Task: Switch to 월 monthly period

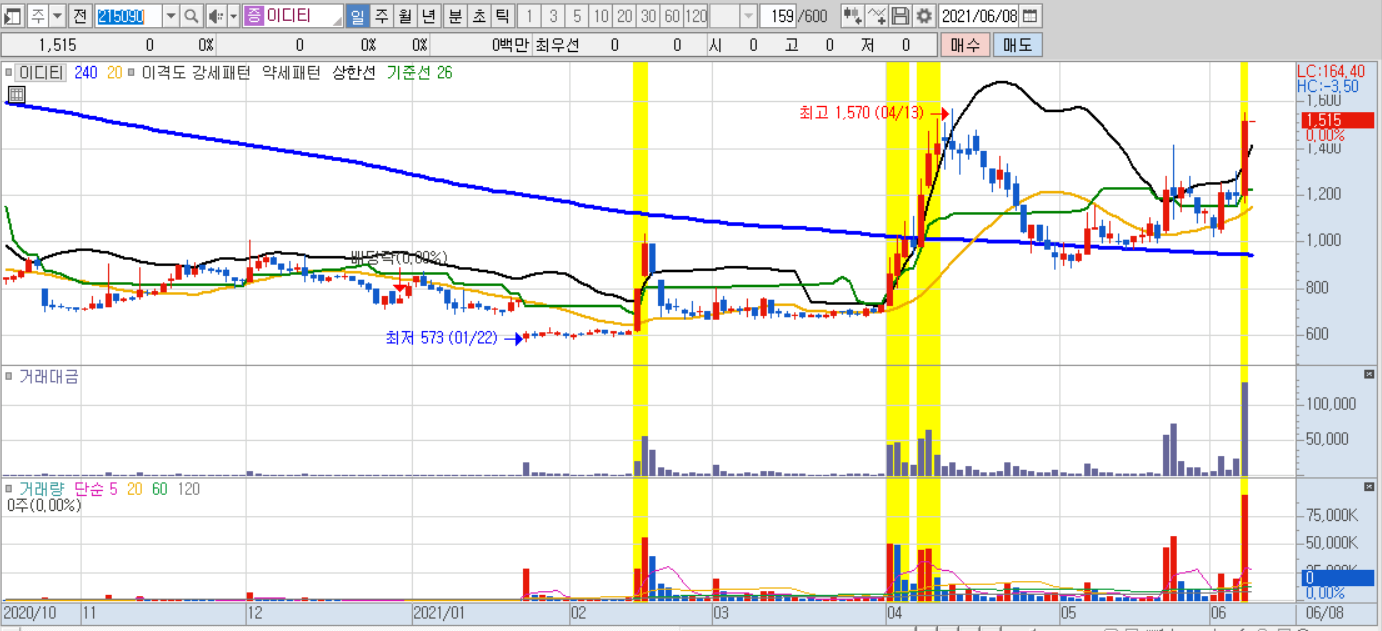Action: [404, 16]
